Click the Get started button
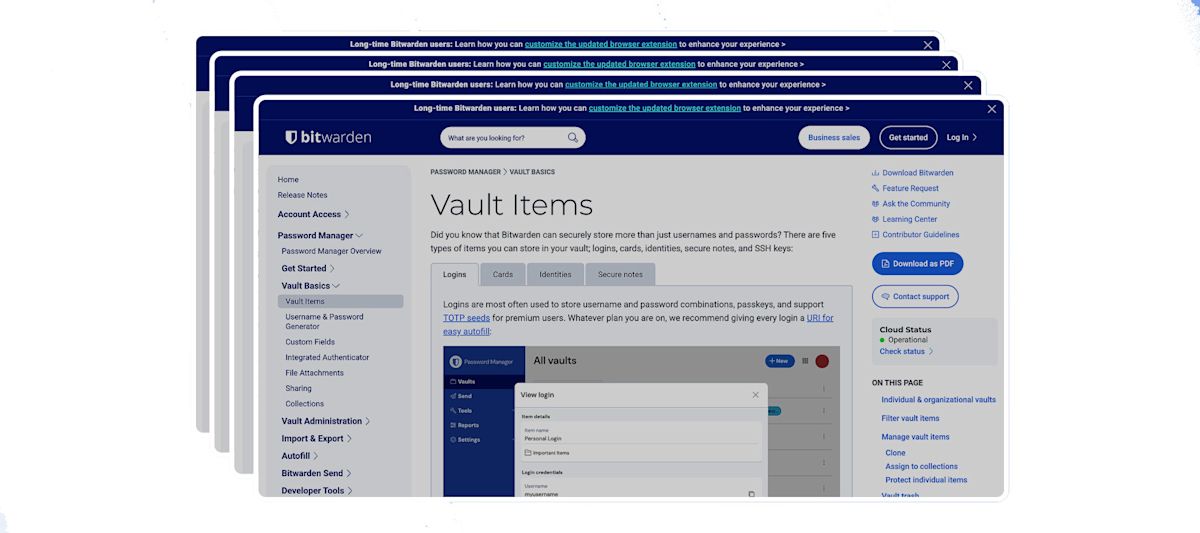This screenshot has width=1200, height=533. (908, 138)
